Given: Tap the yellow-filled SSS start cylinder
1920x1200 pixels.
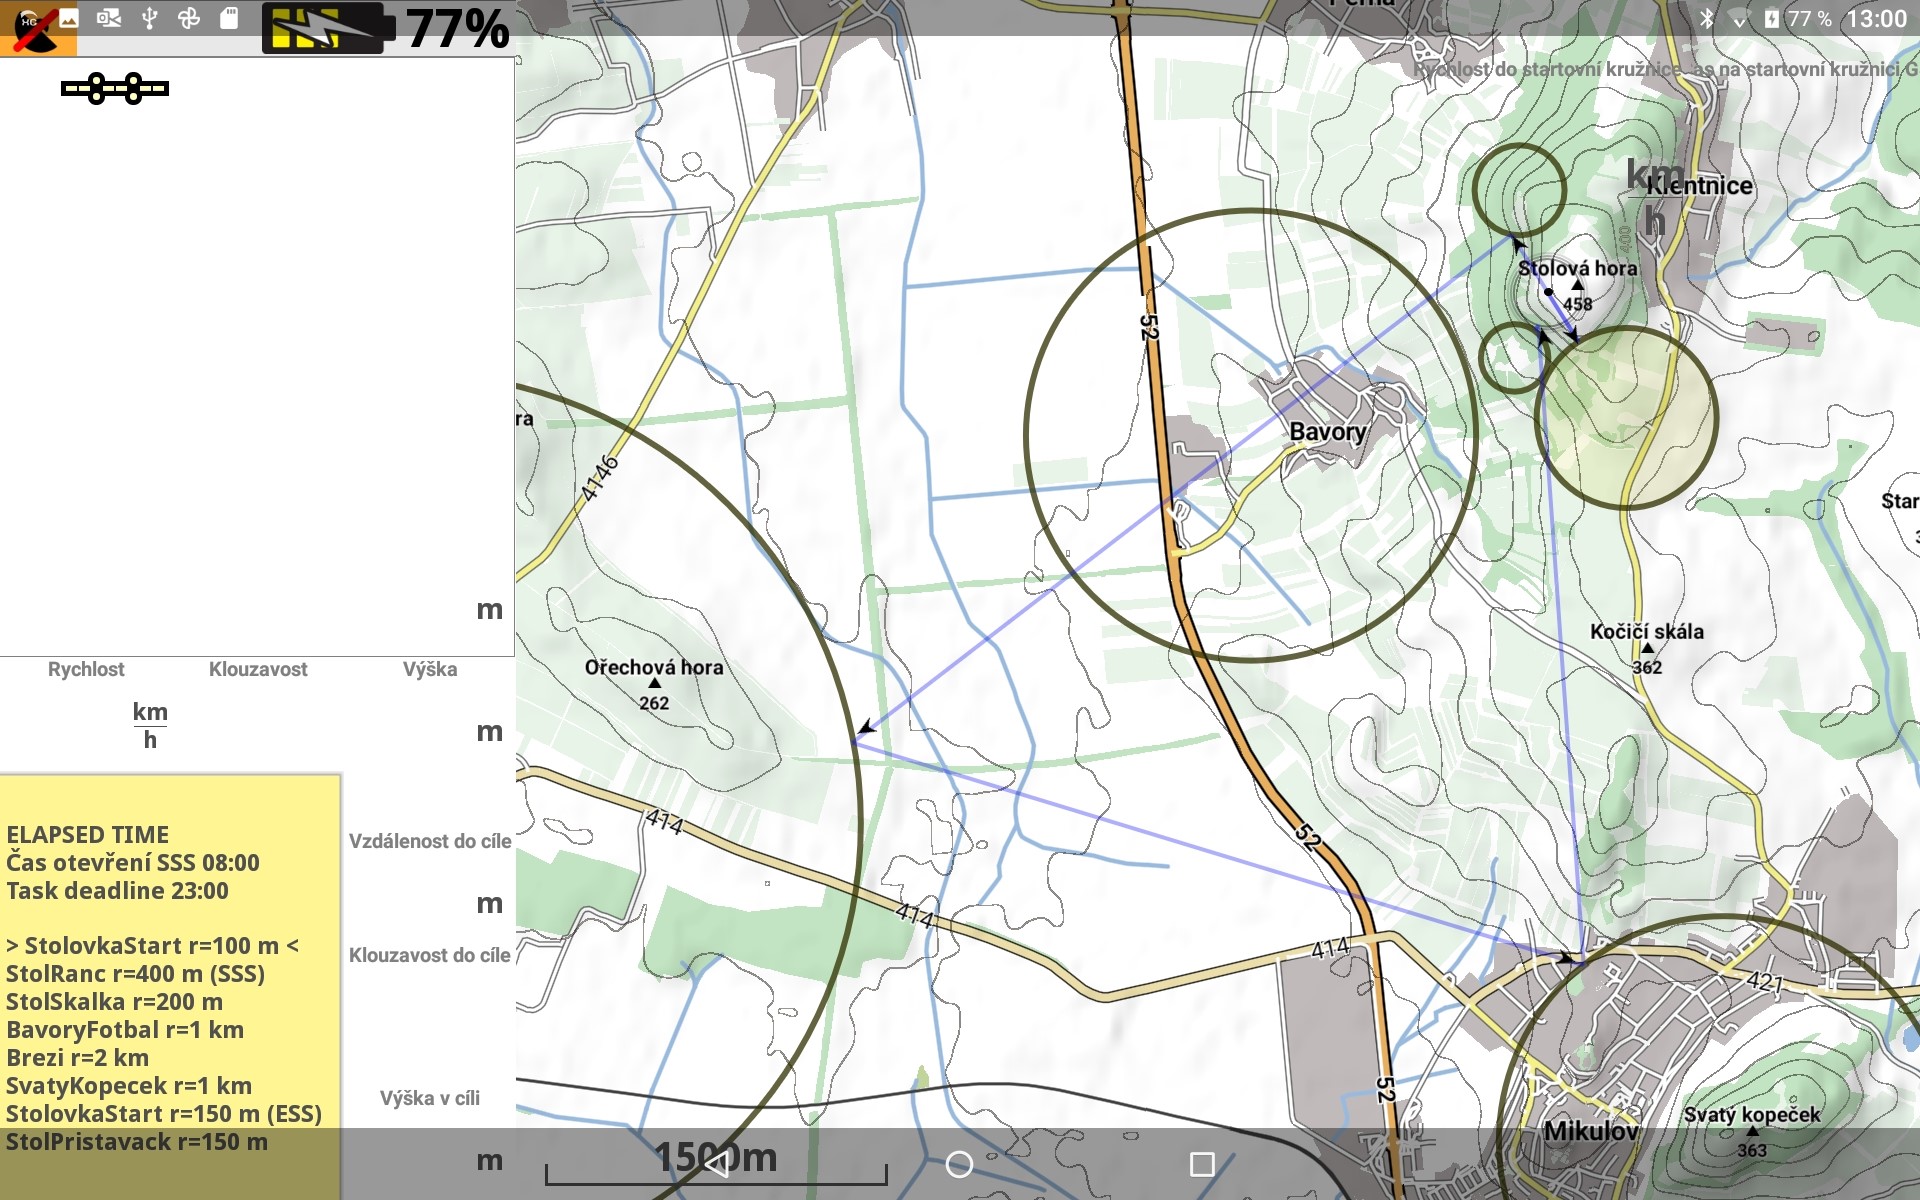Looking at the screenshot, I should point(1626,418).
